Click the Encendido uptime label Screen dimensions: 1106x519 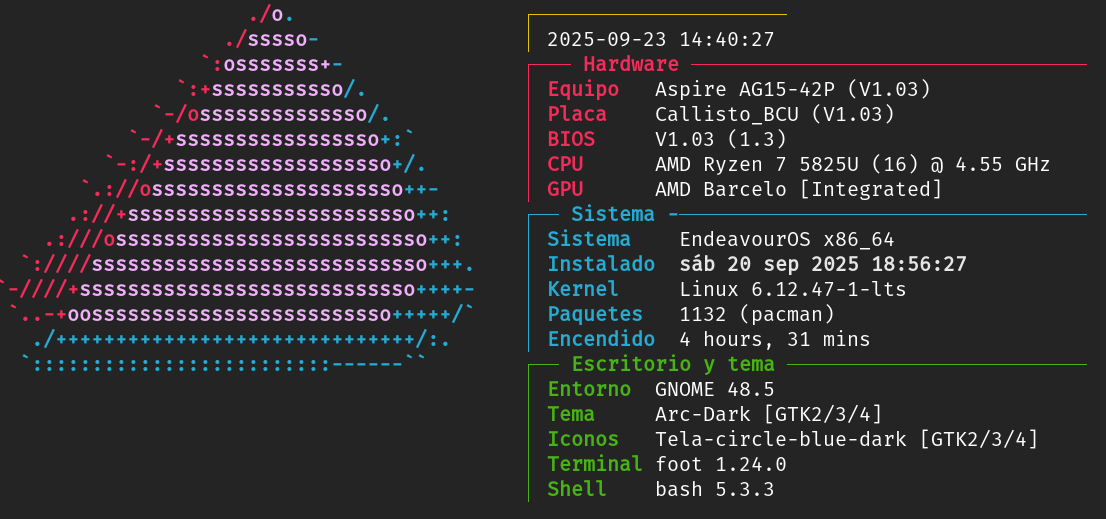(601, 340)
